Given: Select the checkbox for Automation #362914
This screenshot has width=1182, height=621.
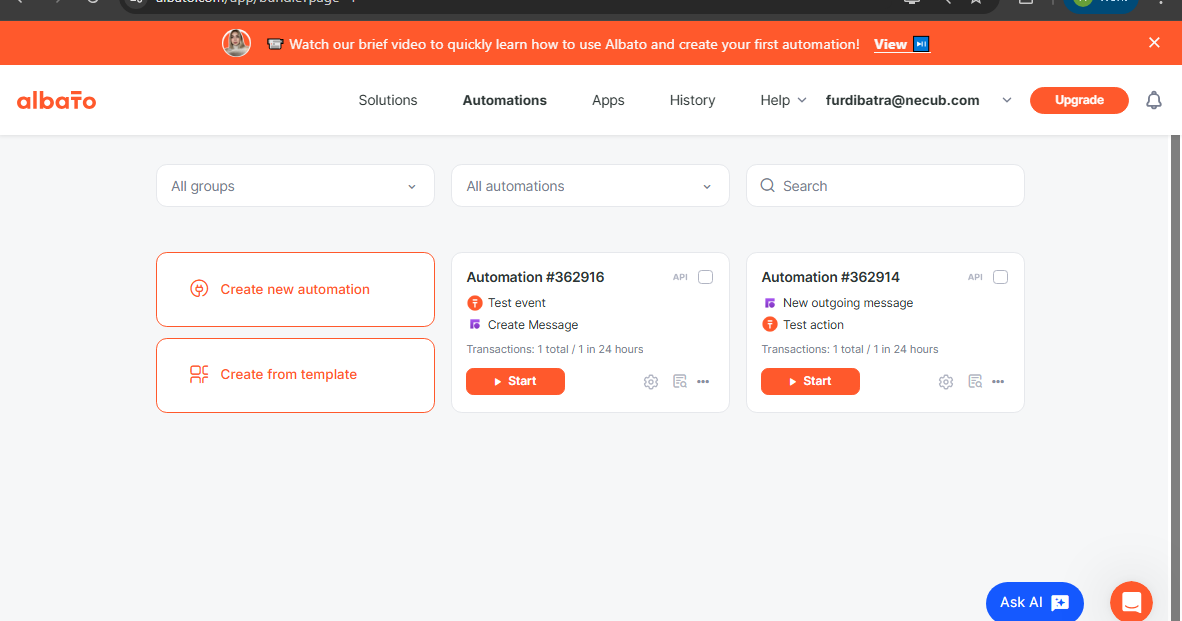Looking at the screenshot, I should tap(1000, 277).
